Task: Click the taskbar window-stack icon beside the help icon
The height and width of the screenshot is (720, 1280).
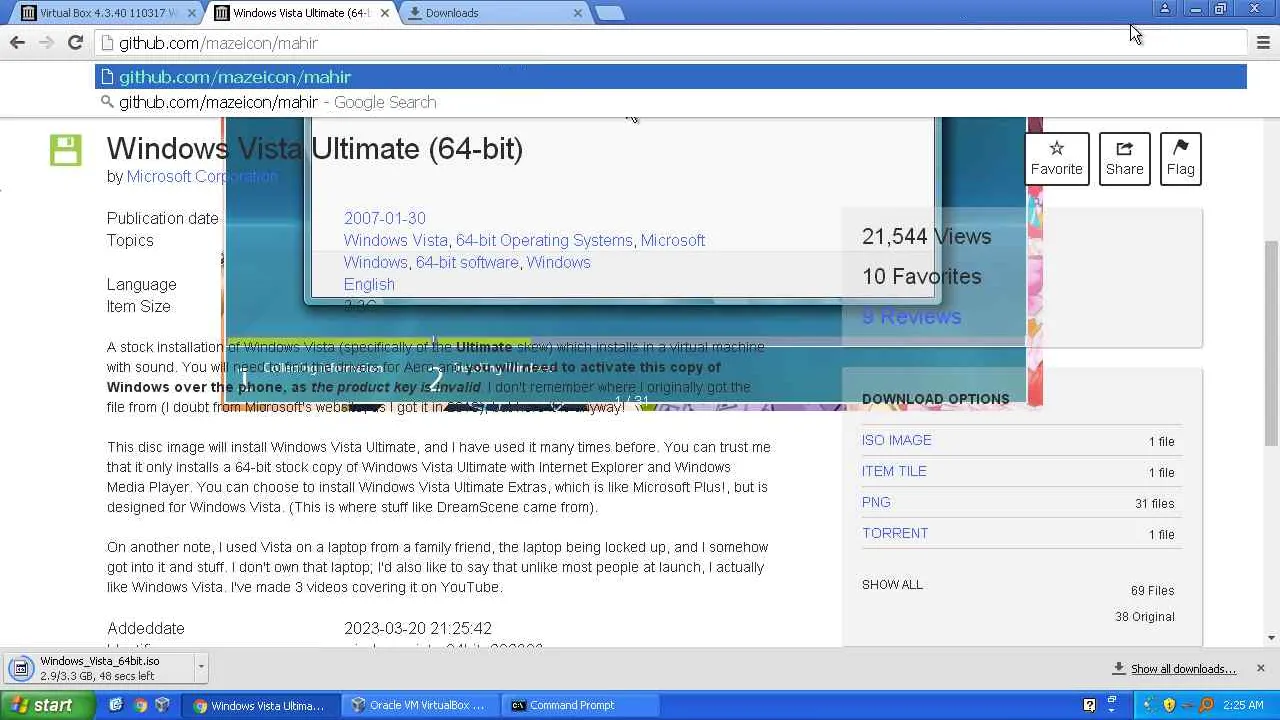Action: 1112,705
